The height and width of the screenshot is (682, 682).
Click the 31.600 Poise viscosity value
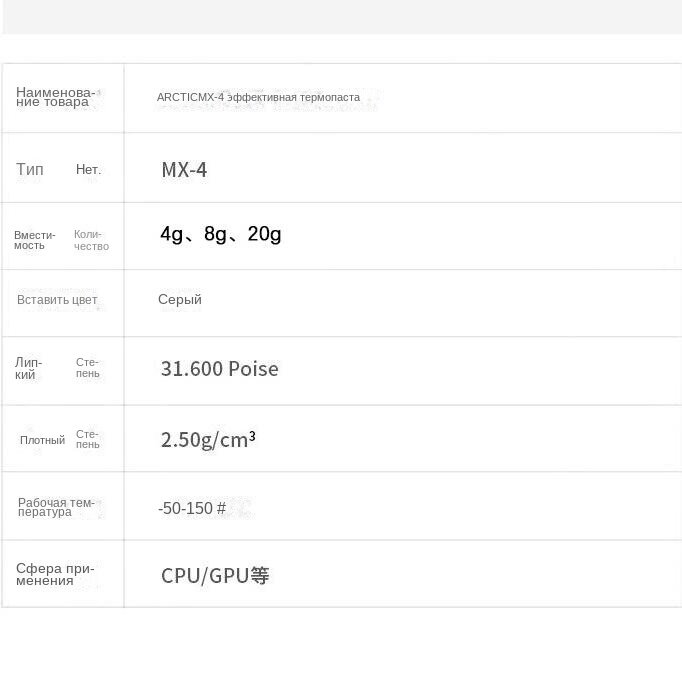point(219,369)
